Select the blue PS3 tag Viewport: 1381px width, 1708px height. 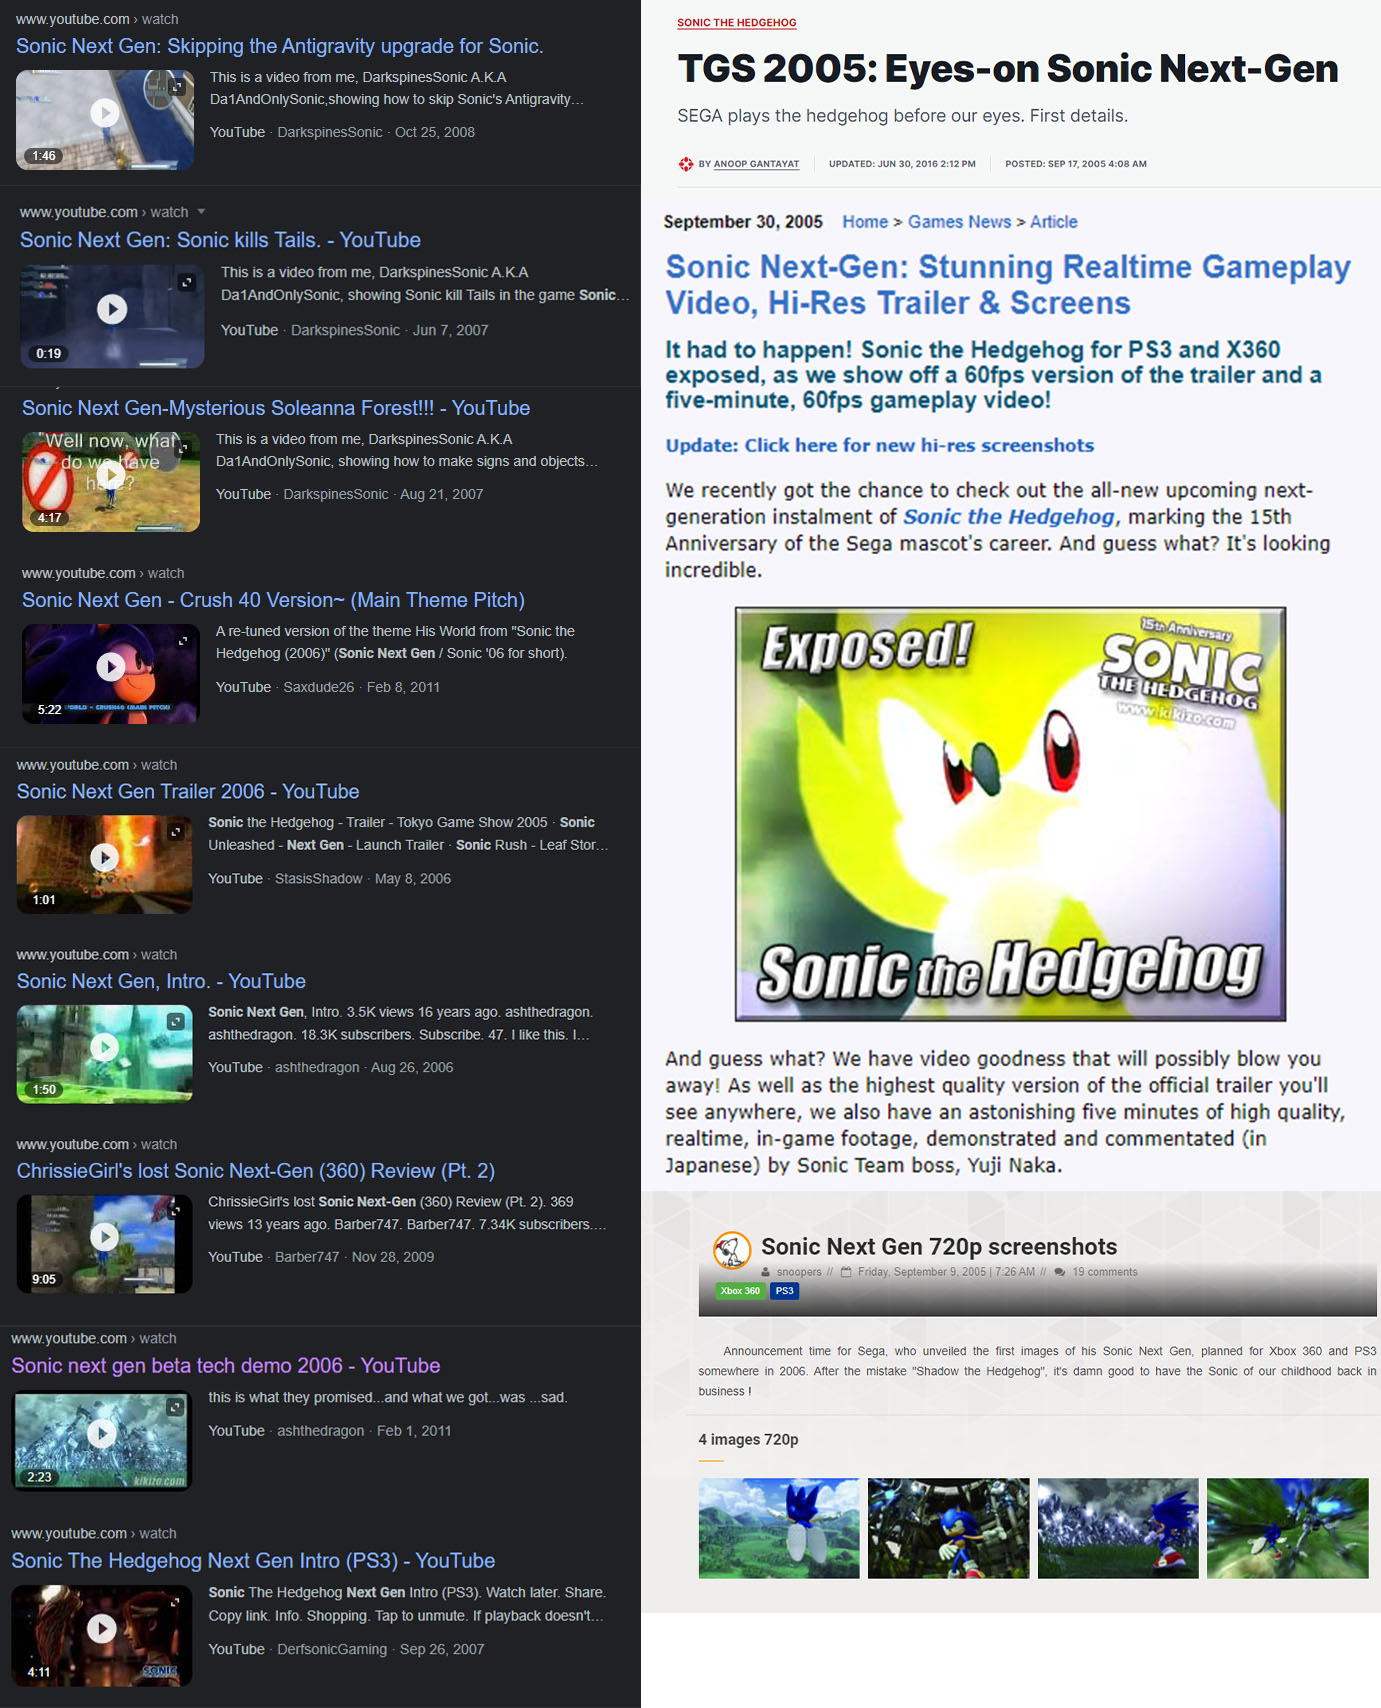tap(785, 1291)
